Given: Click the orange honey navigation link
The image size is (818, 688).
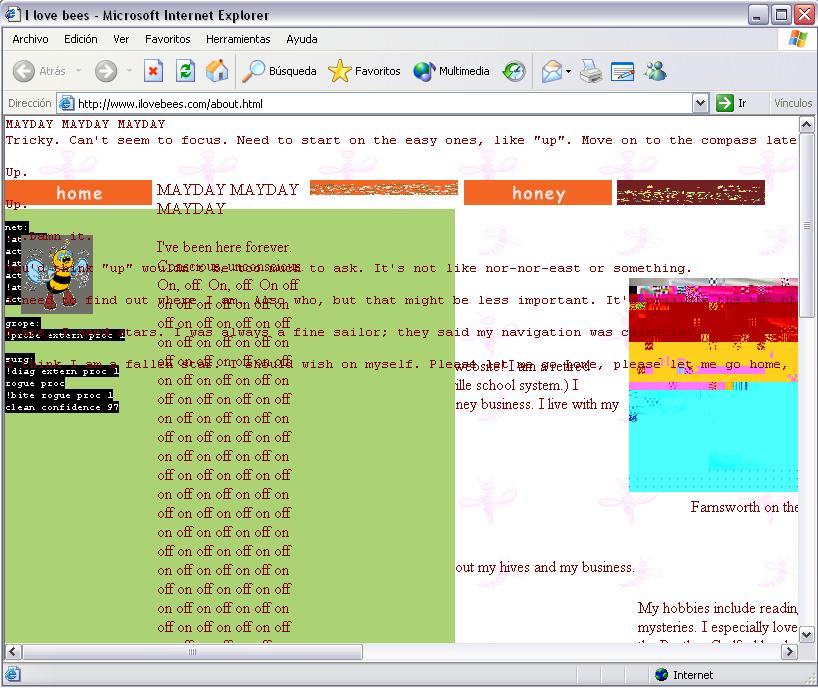Looking at the screenshot, I should click(x=538, y=194).
